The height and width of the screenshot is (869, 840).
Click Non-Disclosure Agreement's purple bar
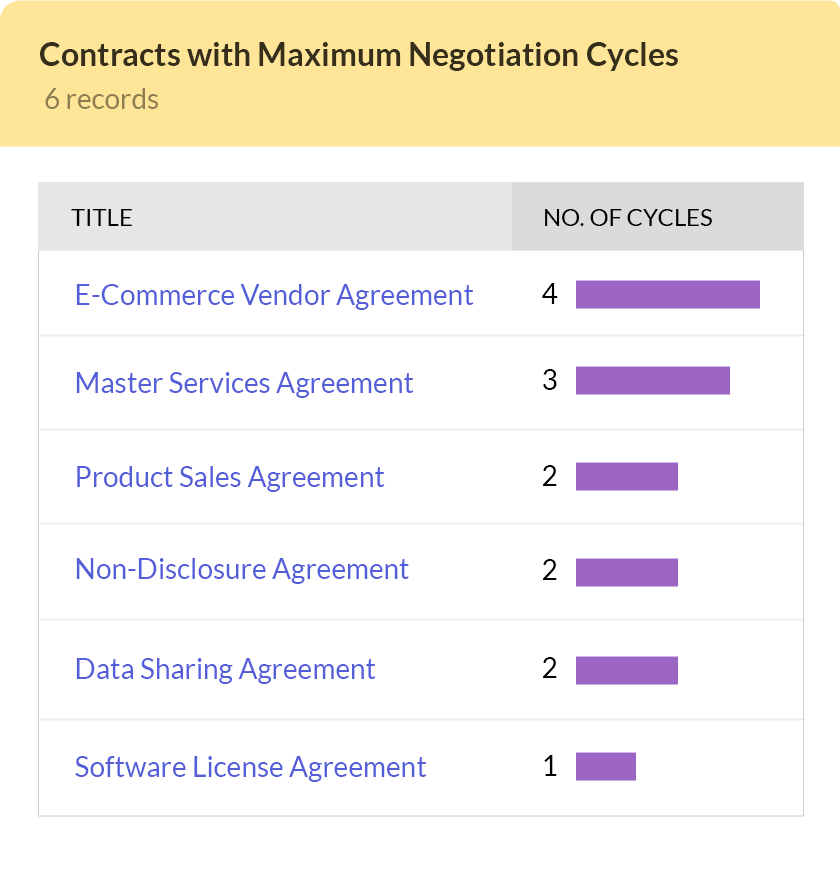[x=626, y=572]
